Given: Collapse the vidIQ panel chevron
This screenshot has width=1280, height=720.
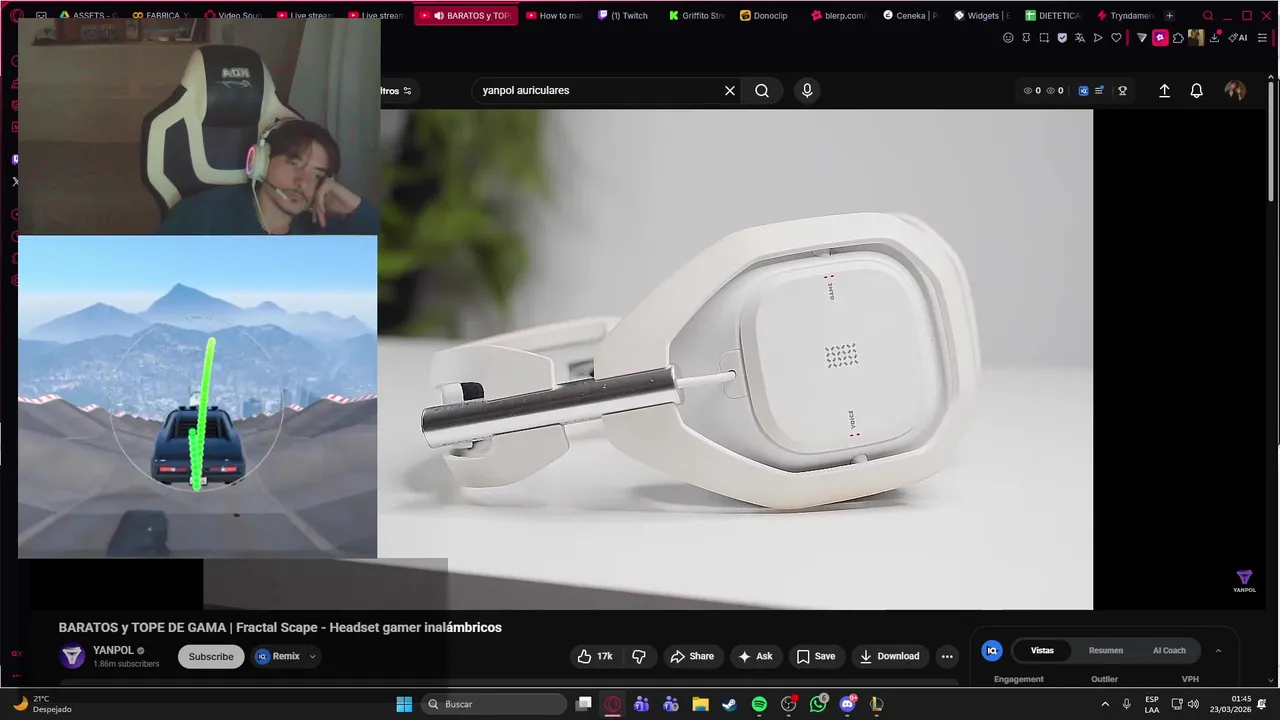Looking at the screenshot, I should 1218,651.
